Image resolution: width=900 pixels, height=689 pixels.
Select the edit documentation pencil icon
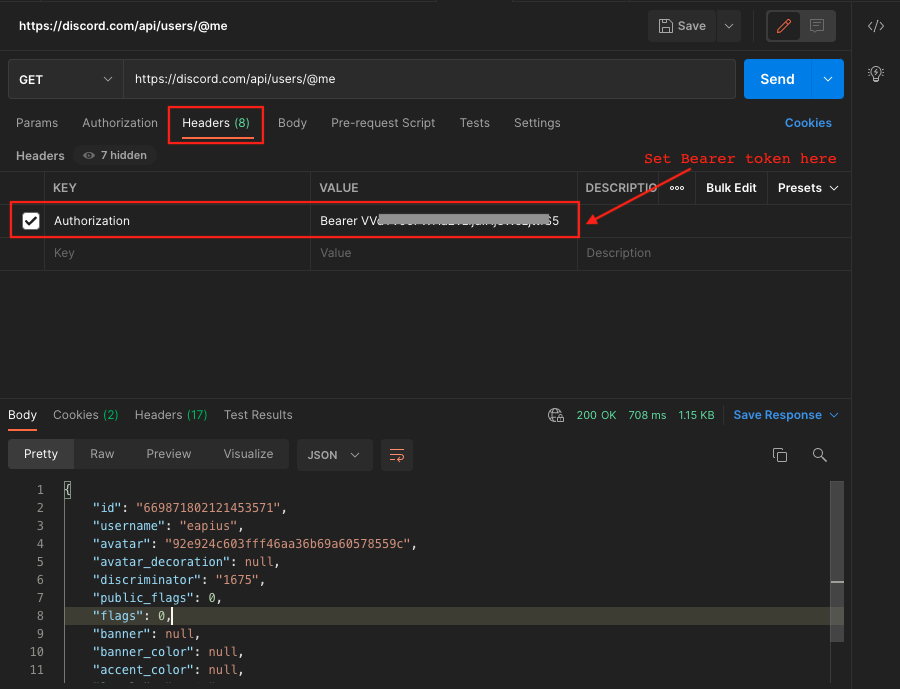(783, 26)
